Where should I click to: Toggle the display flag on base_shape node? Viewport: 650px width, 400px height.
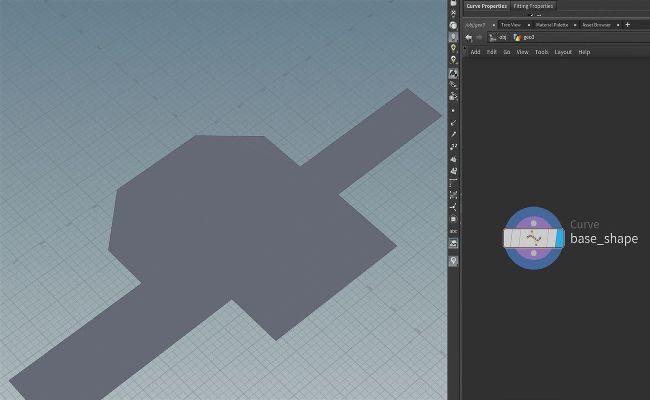pos(558,238)
